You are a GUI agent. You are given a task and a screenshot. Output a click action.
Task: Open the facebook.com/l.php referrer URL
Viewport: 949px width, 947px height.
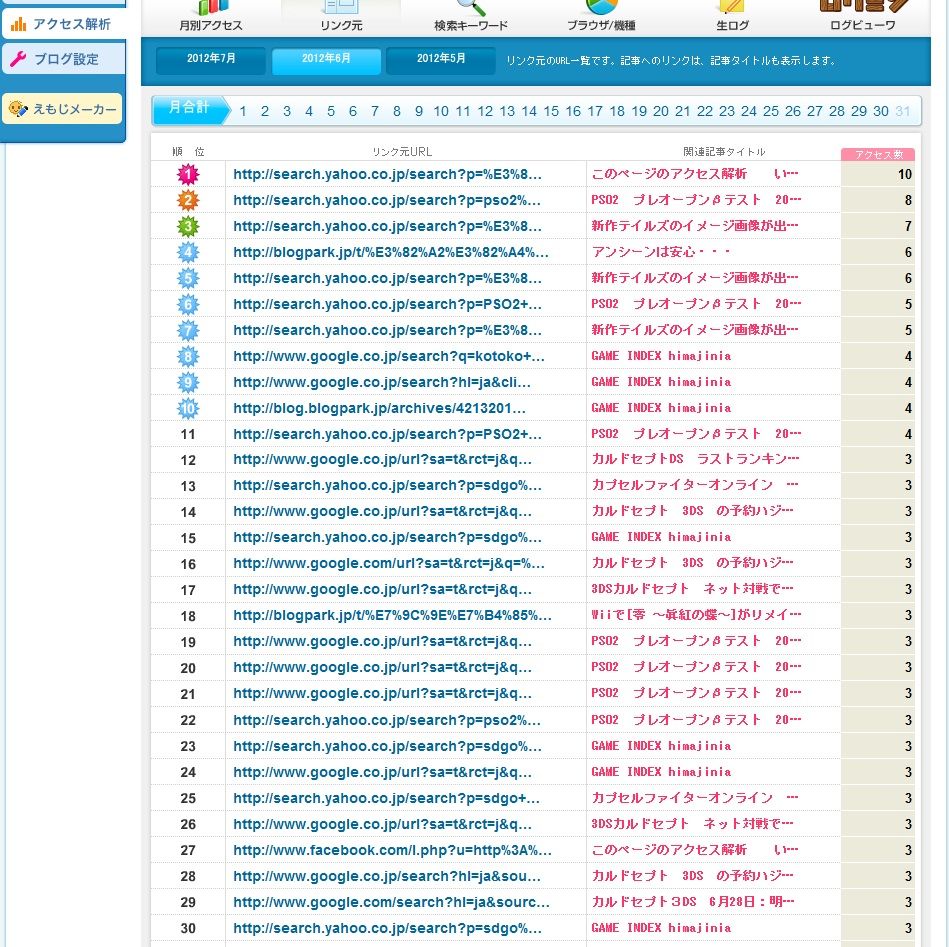(x=392, y=850)
